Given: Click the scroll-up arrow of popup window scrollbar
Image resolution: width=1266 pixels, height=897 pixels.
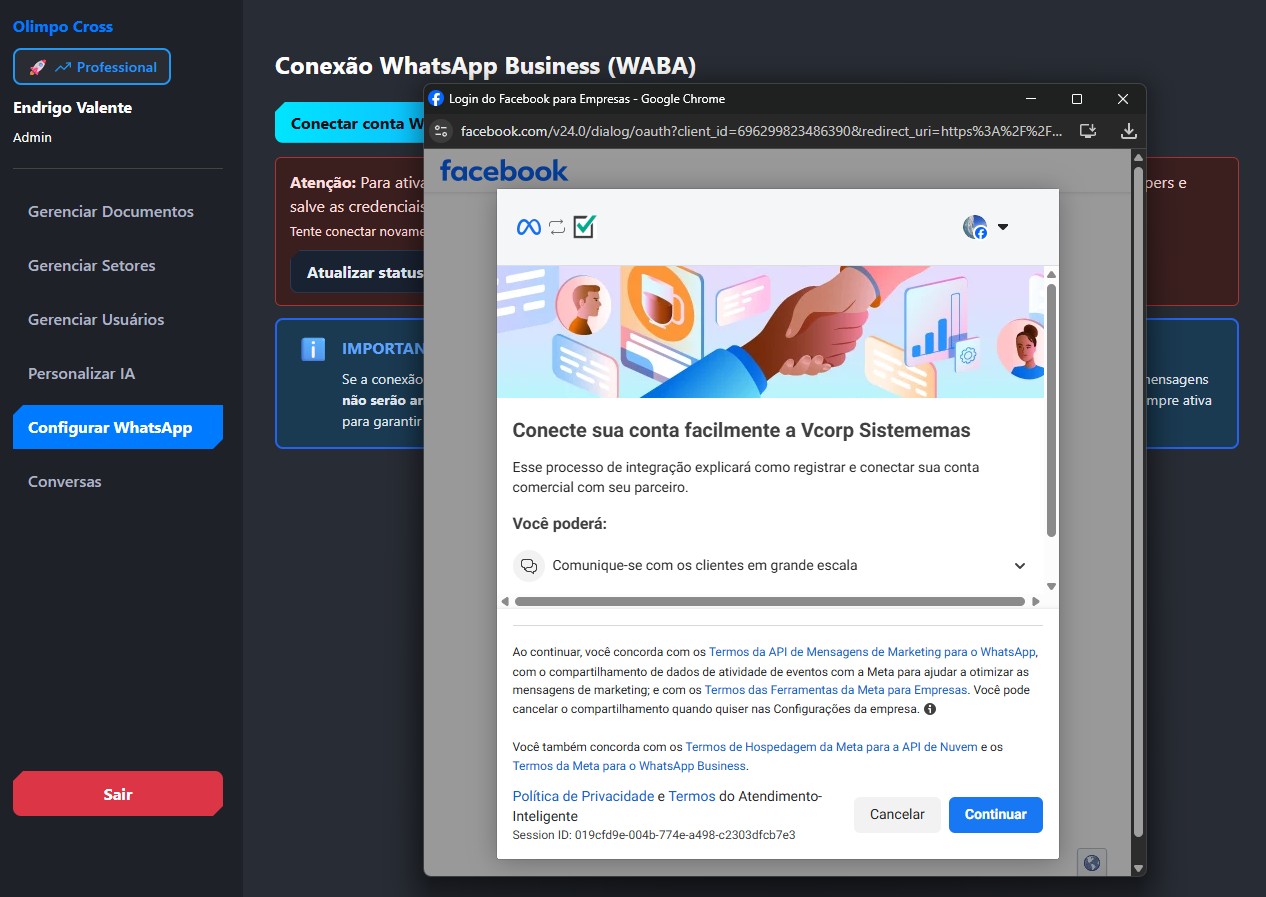Looking at the screenshot, I should (x=1138, y=157).
